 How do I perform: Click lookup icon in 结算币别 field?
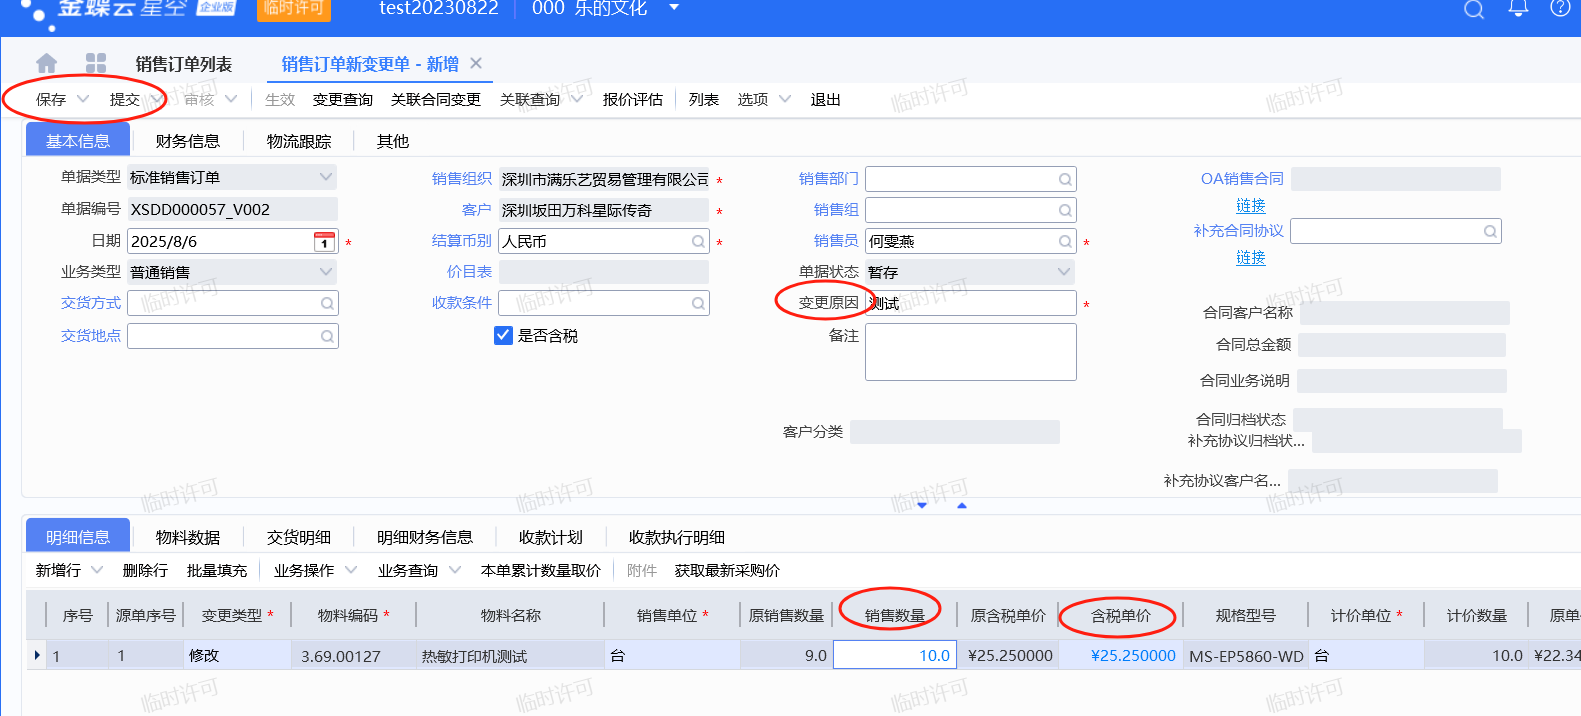coord(698,242)
